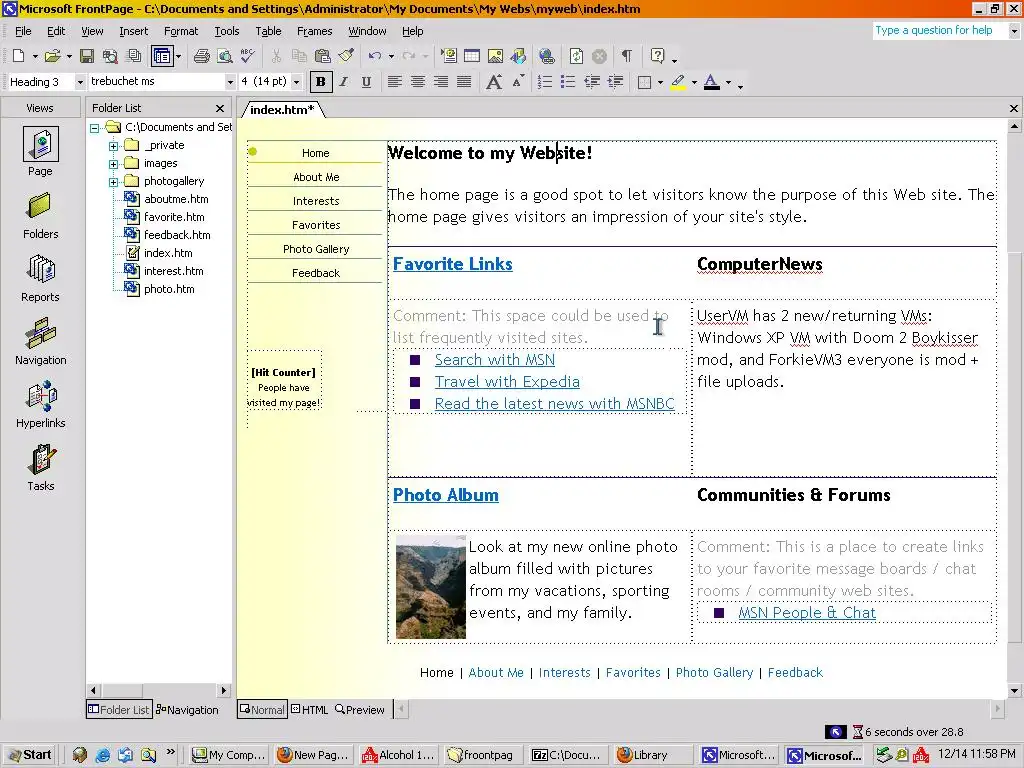Apply a bulleted list
This screenshot has height=768, width=1024.
(568, 82)
